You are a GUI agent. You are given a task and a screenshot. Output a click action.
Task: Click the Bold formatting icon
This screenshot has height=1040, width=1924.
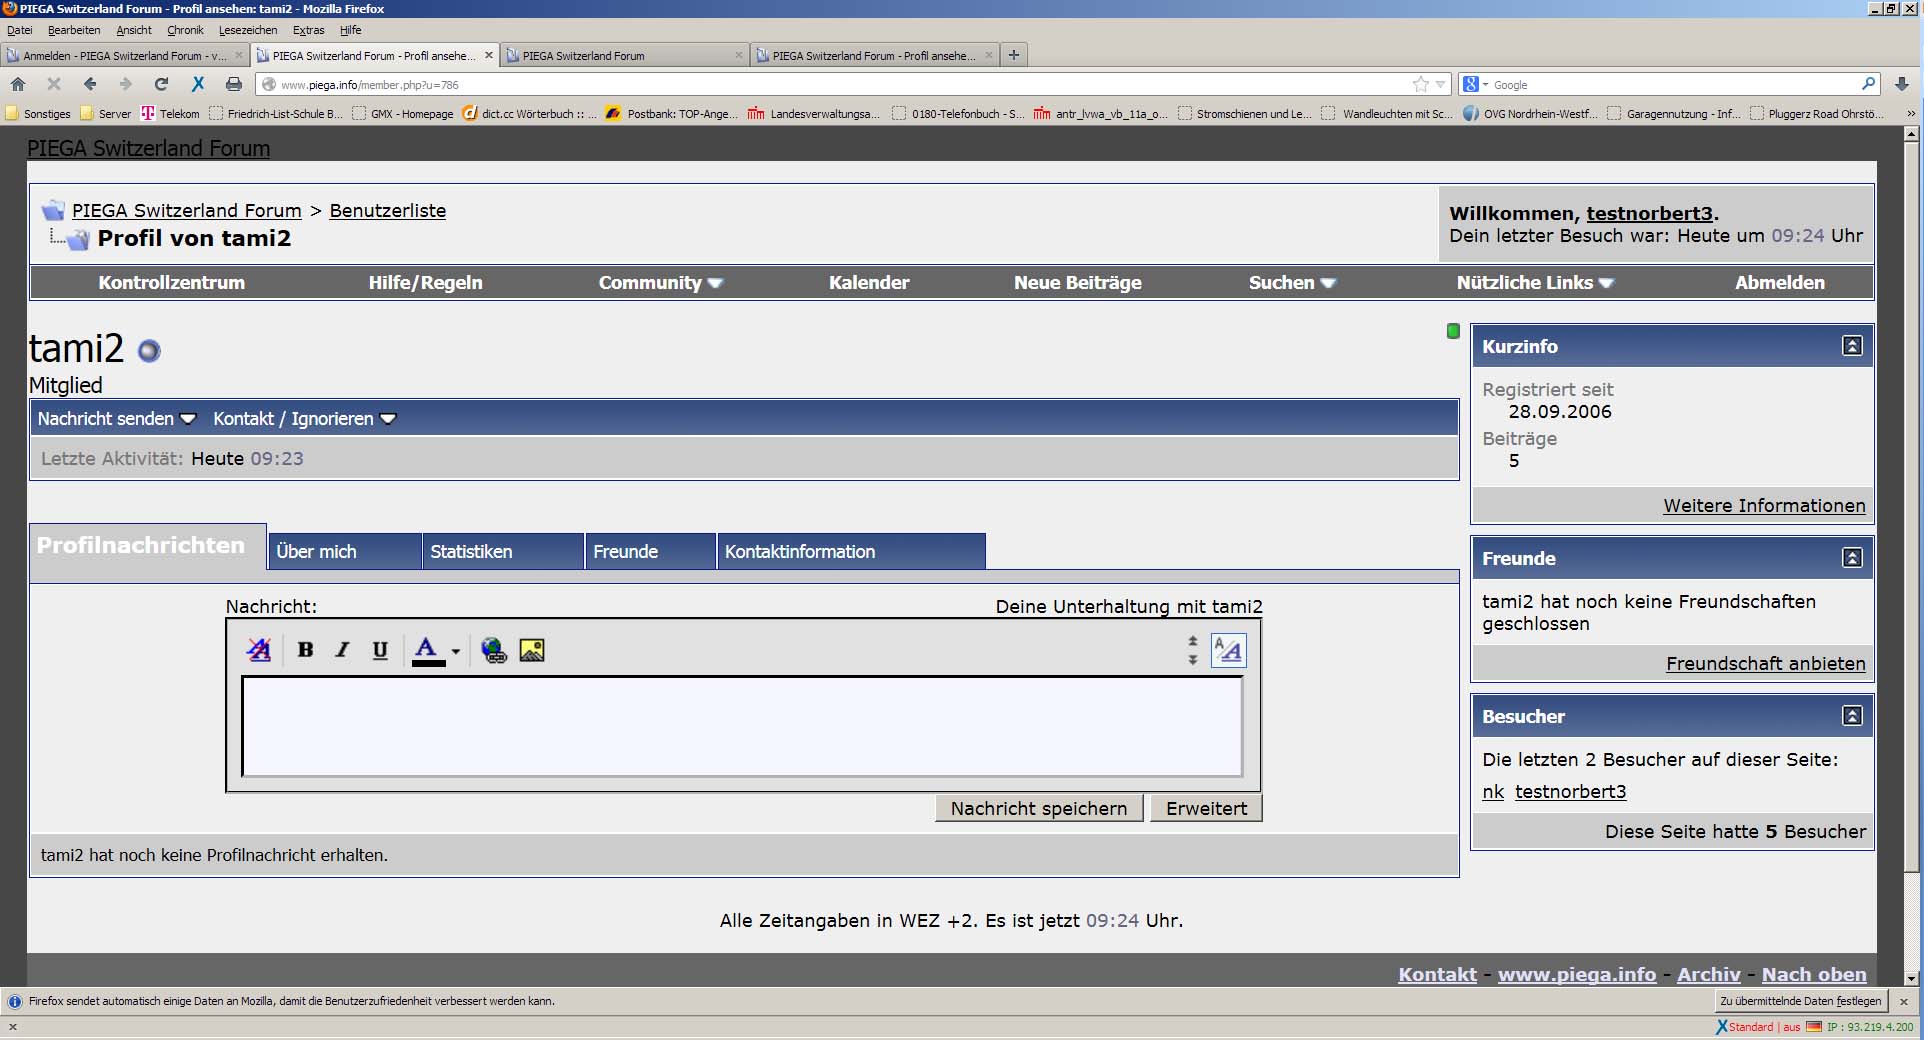click(305, 650)
